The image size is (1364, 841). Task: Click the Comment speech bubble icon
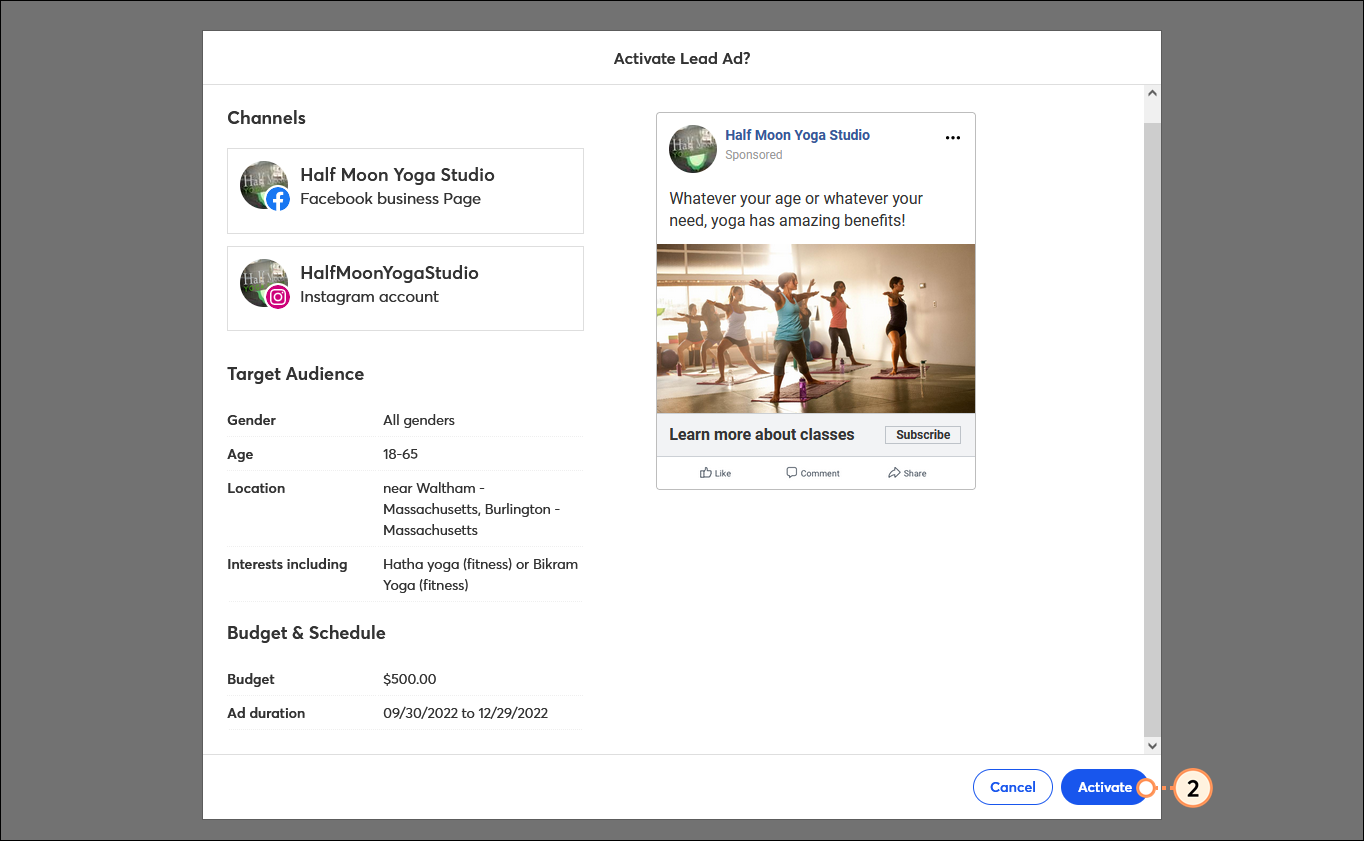(792, 473)
